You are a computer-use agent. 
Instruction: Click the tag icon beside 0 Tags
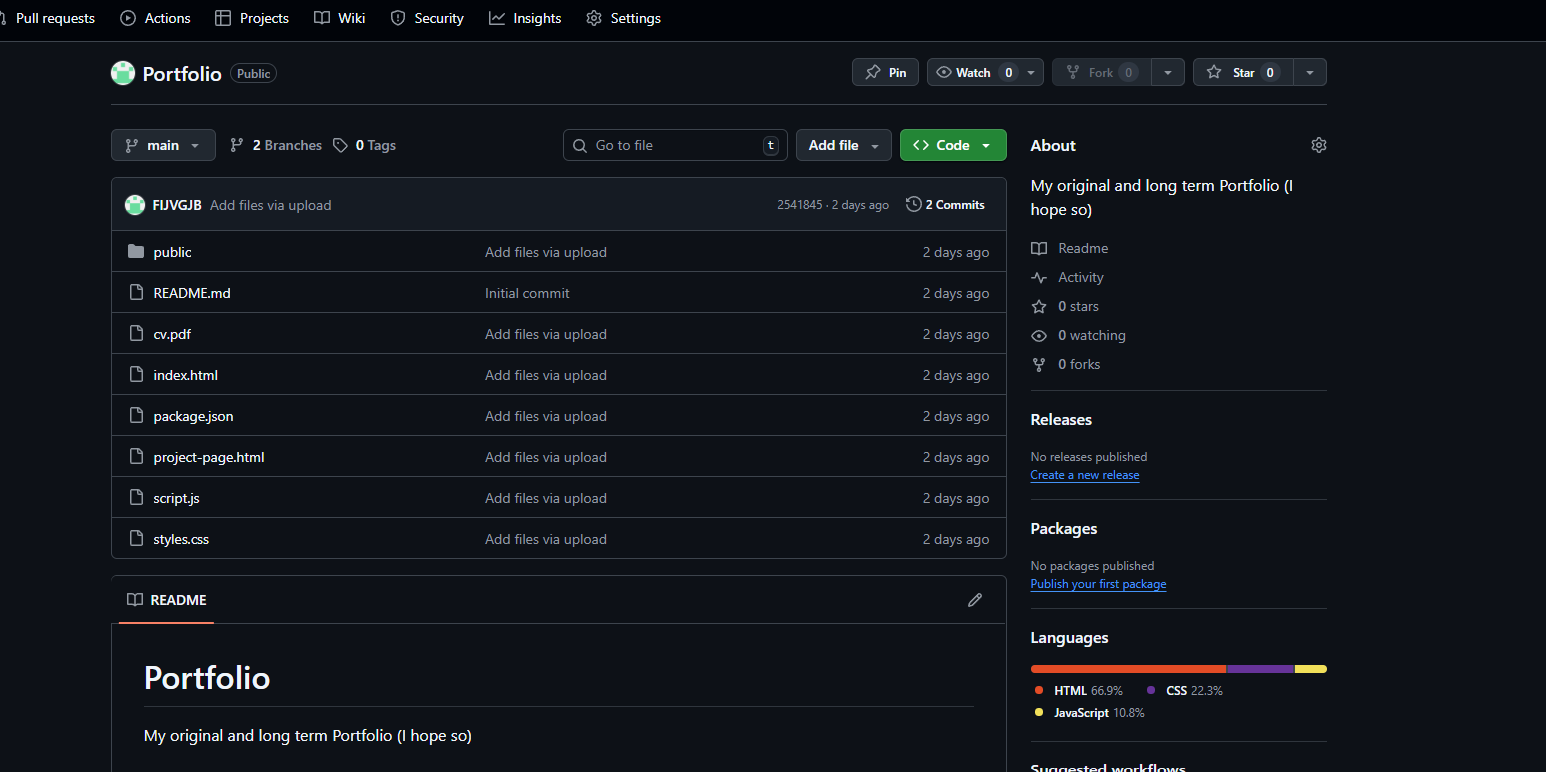(x=341, y=145)
